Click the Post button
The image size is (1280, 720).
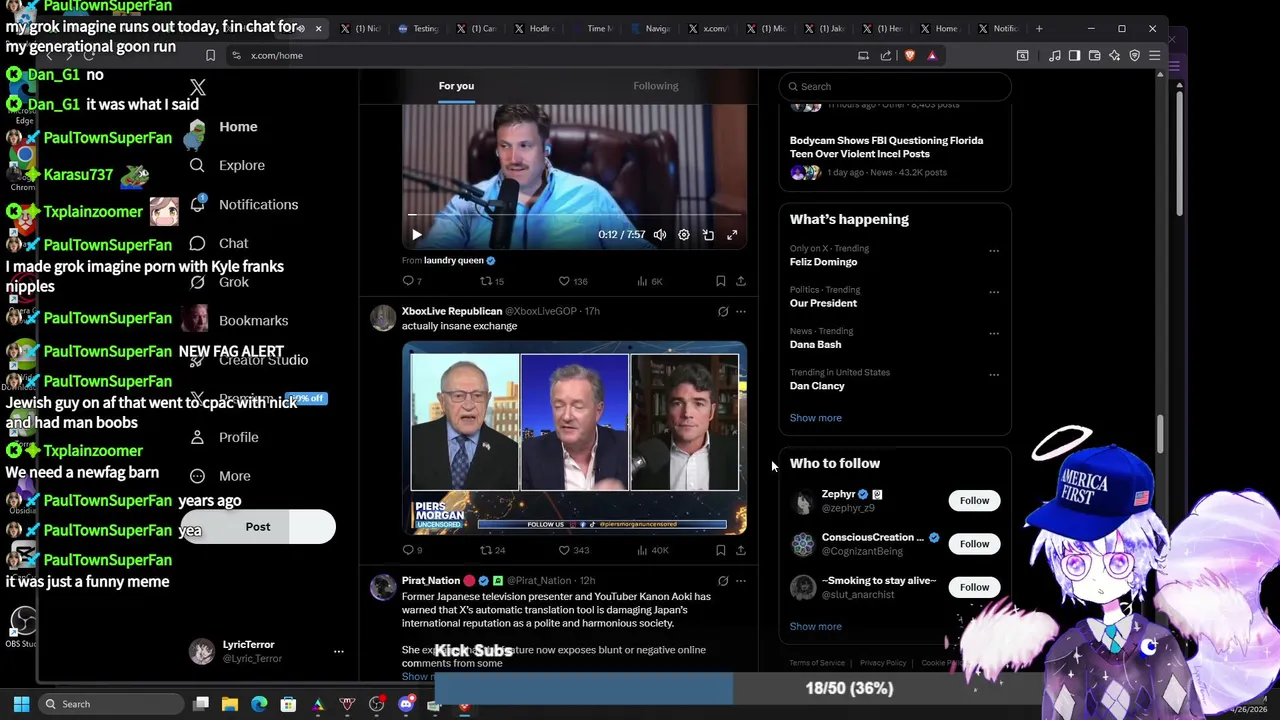tap(258, 527)
